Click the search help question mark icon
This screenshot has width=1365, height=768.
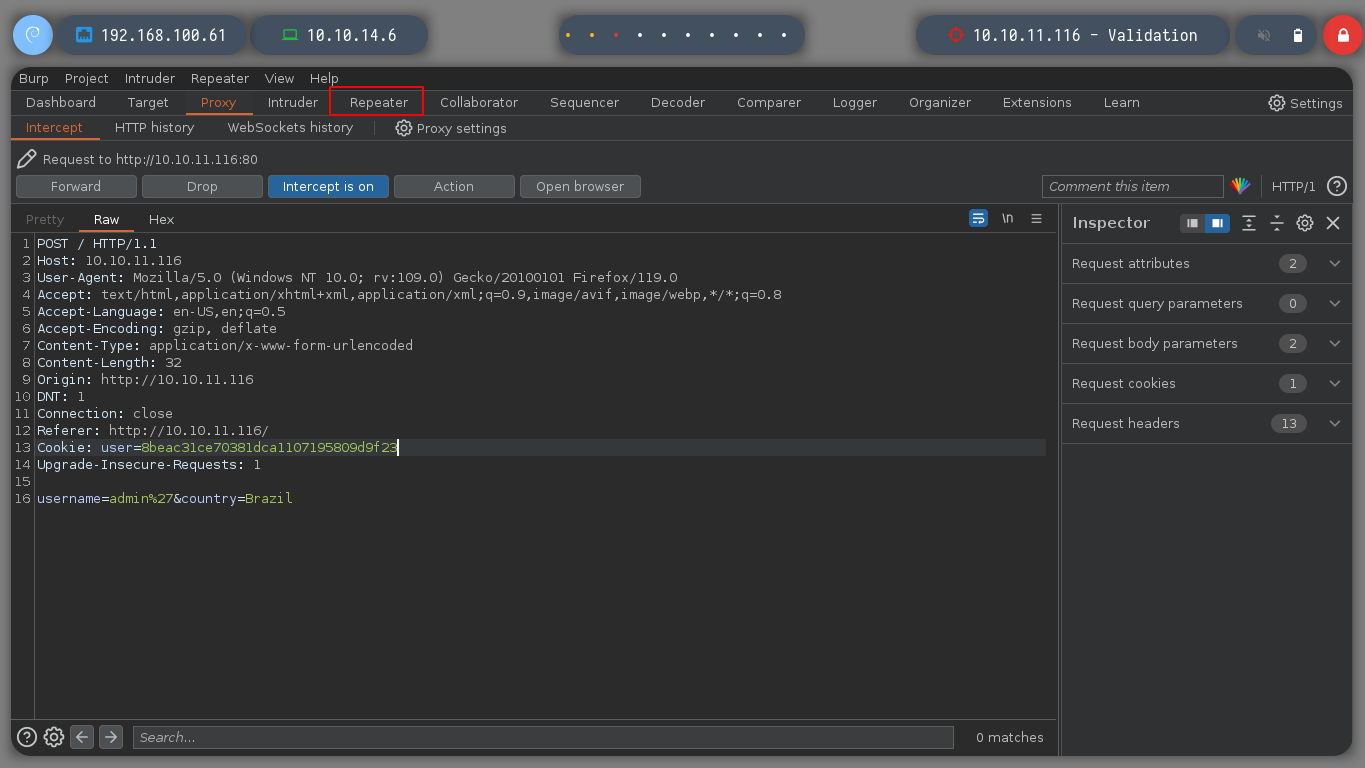[27, 737]
